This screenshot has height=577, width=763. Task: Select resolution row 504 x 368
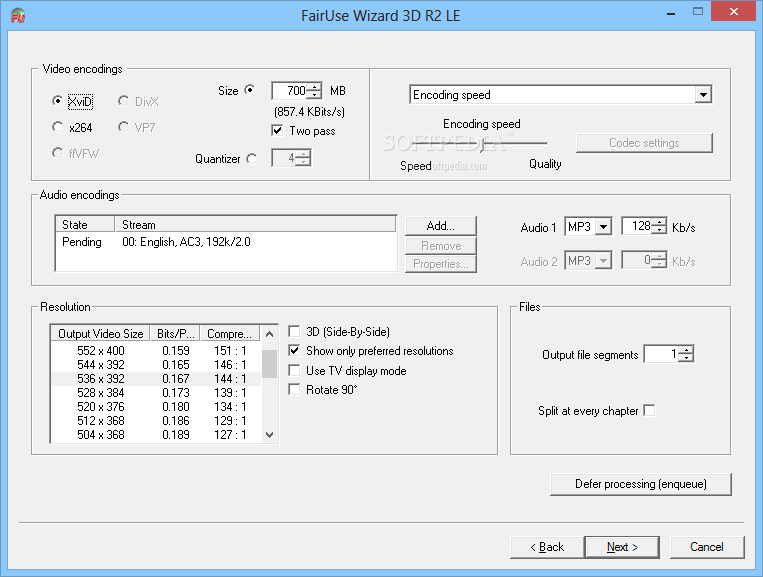pyautogui.click(x=156, y=434)
